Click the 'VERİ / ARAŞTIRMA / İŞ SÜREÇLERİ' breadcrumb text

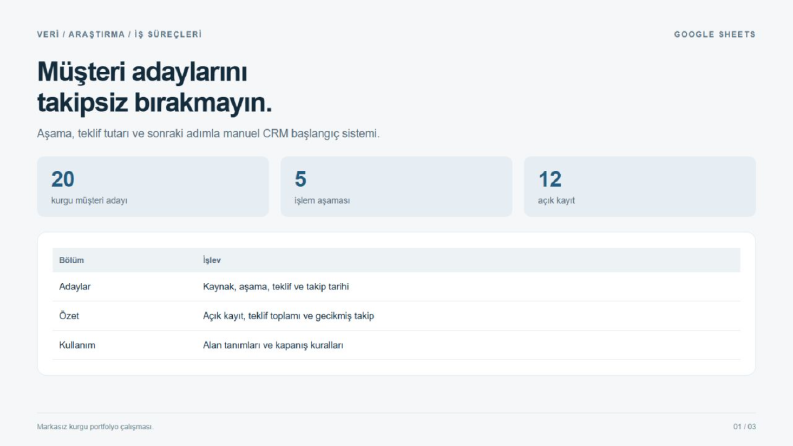(119, 34)
